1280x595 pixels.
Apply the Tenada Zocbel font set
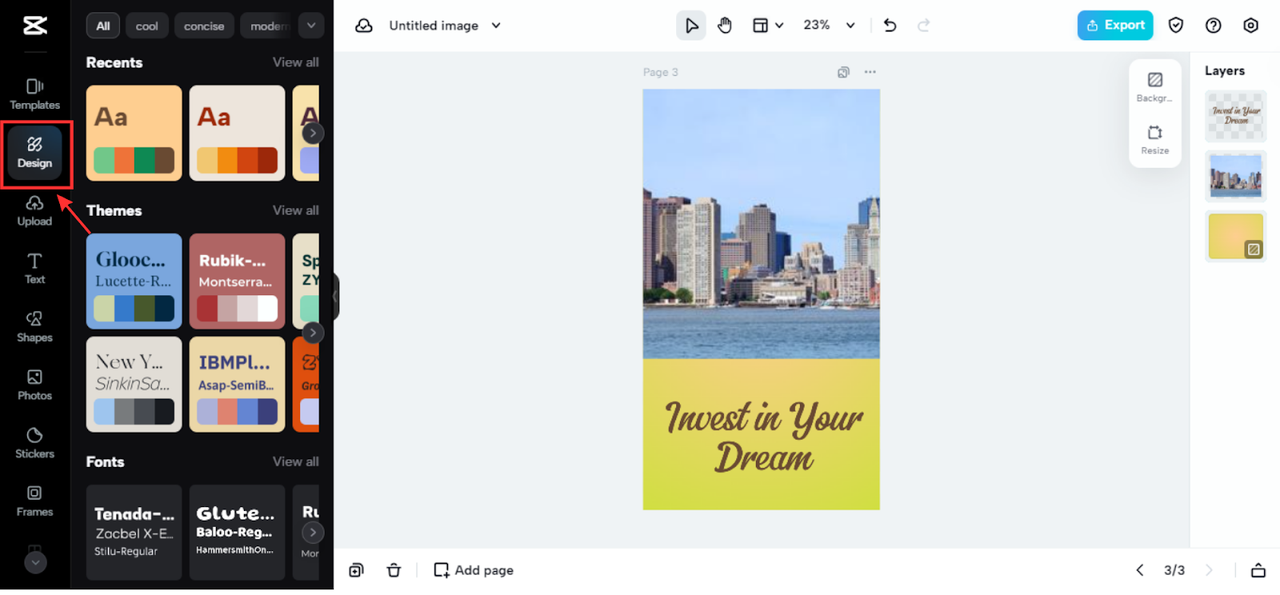[134, 532]
